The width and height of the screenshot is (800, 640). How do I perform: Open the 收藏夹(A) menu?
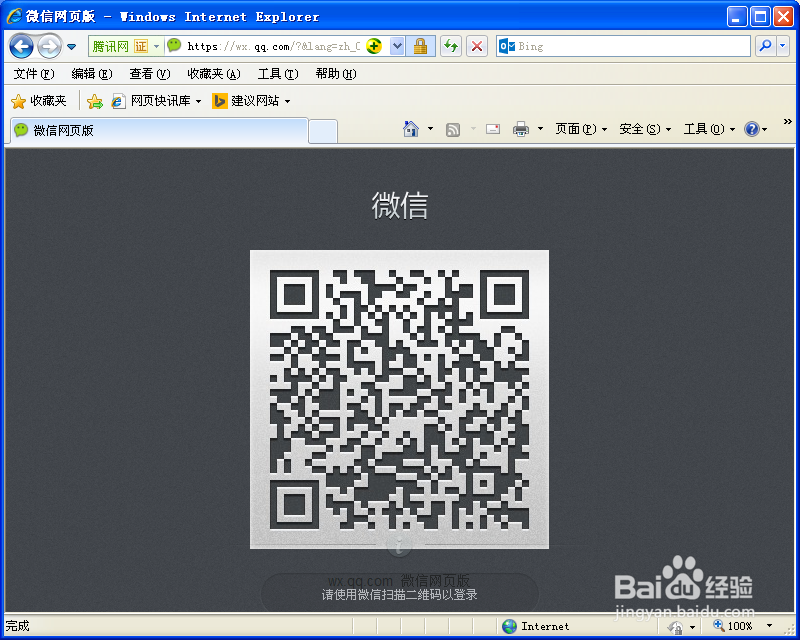[x=214, y=74]
